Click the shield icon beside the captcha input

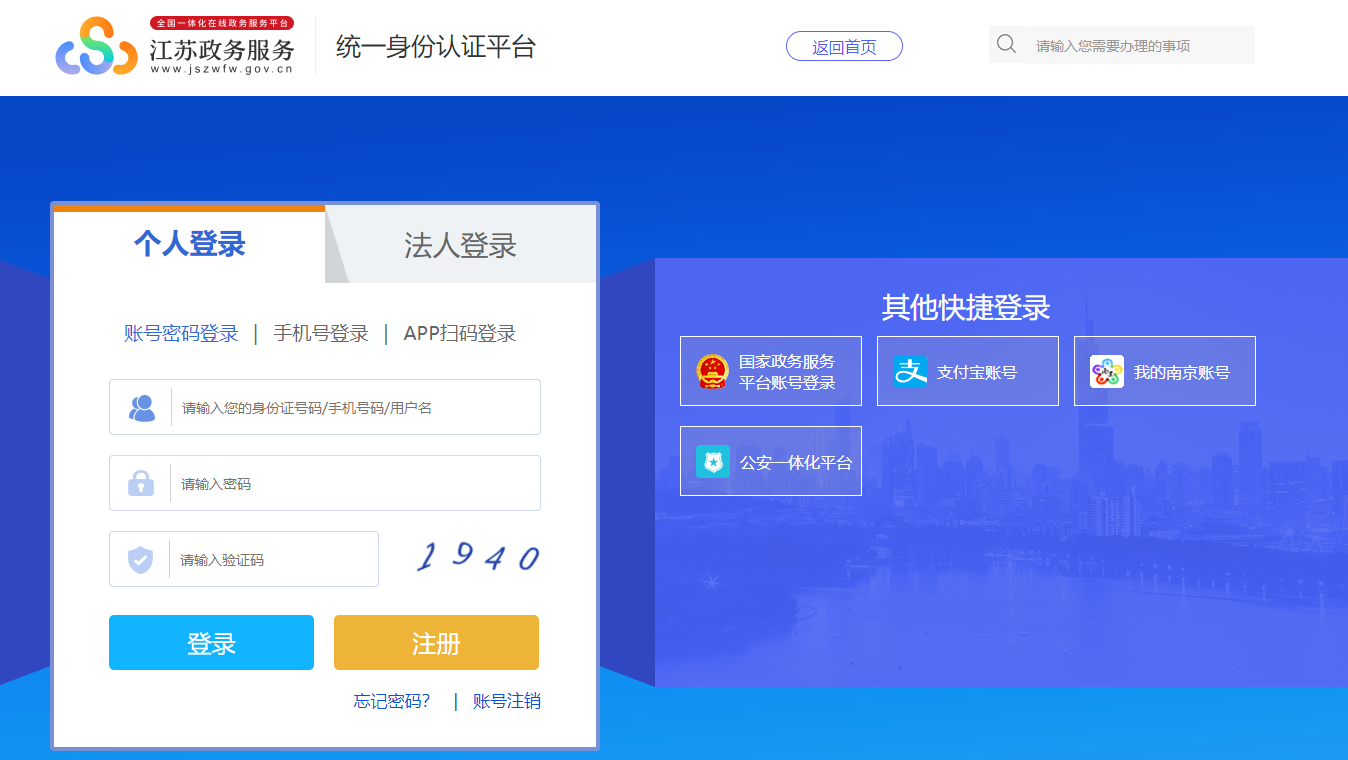click(140, 558)
